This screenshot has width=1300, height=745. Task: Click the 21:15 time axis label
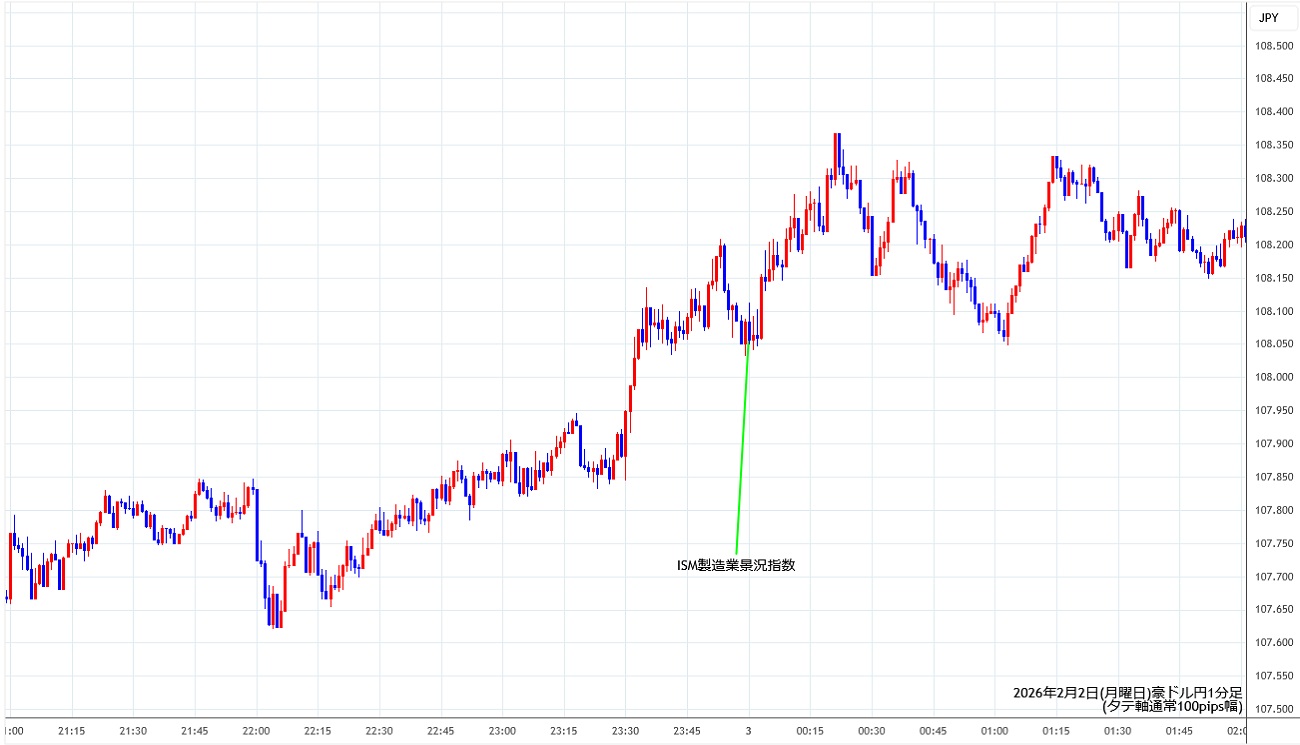[x=72, y=731]
